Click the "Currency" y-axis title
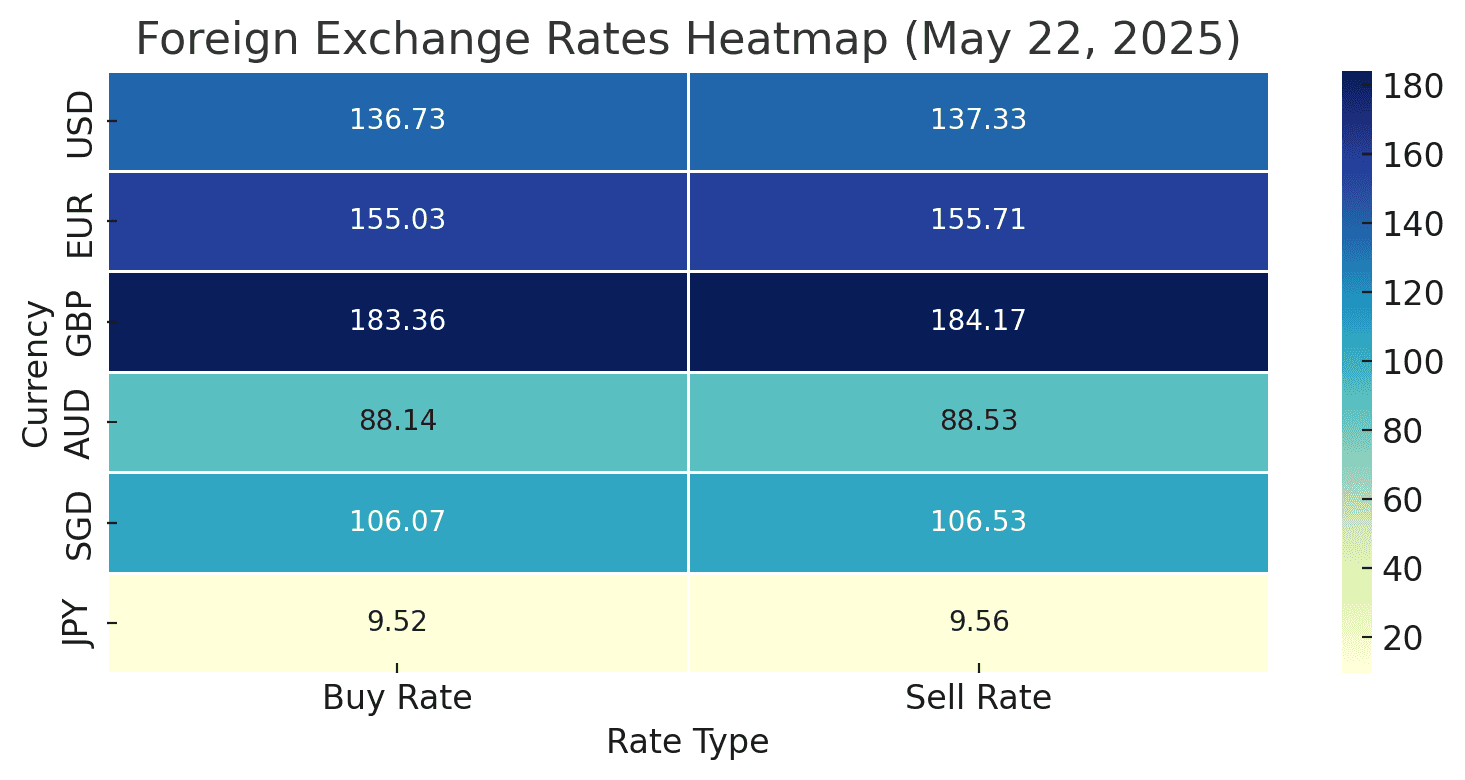1465x780 pixels. pos(36,372)
